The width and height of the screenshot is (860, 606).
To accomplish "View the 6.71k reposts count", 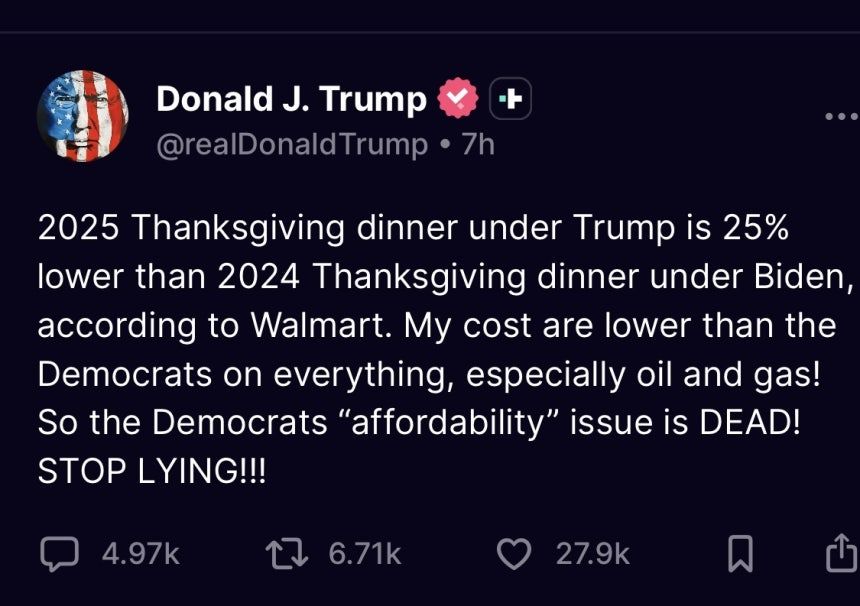I will pyautogui.click(x=365, y=553).
